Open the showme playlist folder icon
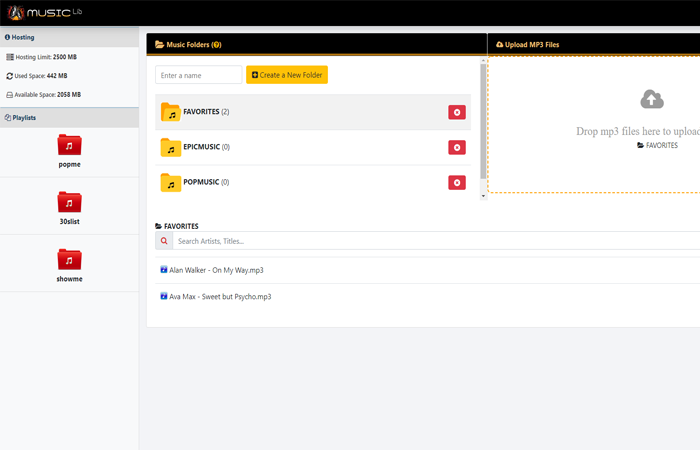The width and height of the screenshot is (700, 450). [x=69, y=260]
